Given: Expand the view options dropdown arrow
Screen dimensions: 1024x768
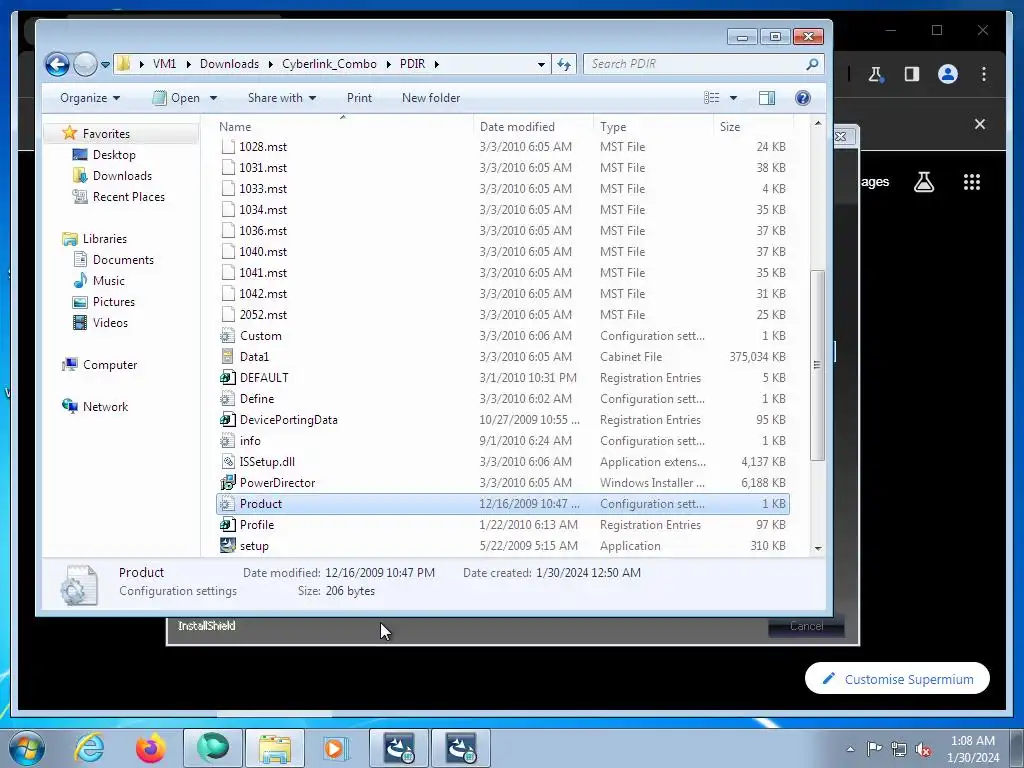Looking at the screenshot, I should 733,98.
